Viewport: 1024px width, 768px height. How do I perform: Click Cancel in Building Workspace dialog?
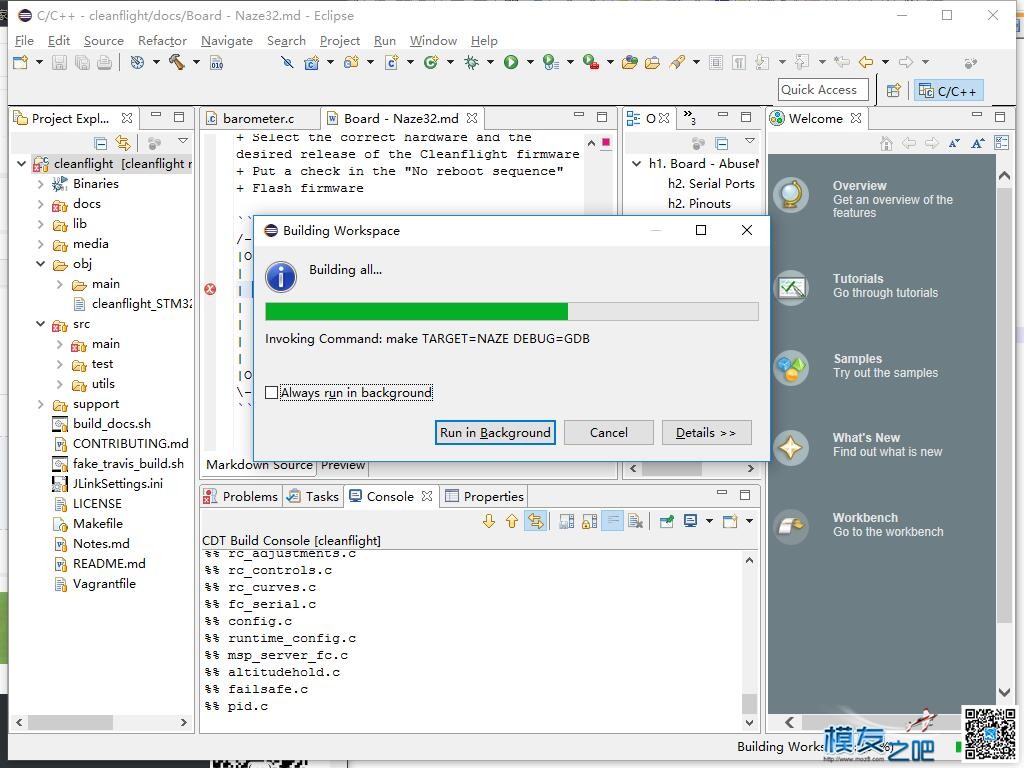click(x=609, y=432)
